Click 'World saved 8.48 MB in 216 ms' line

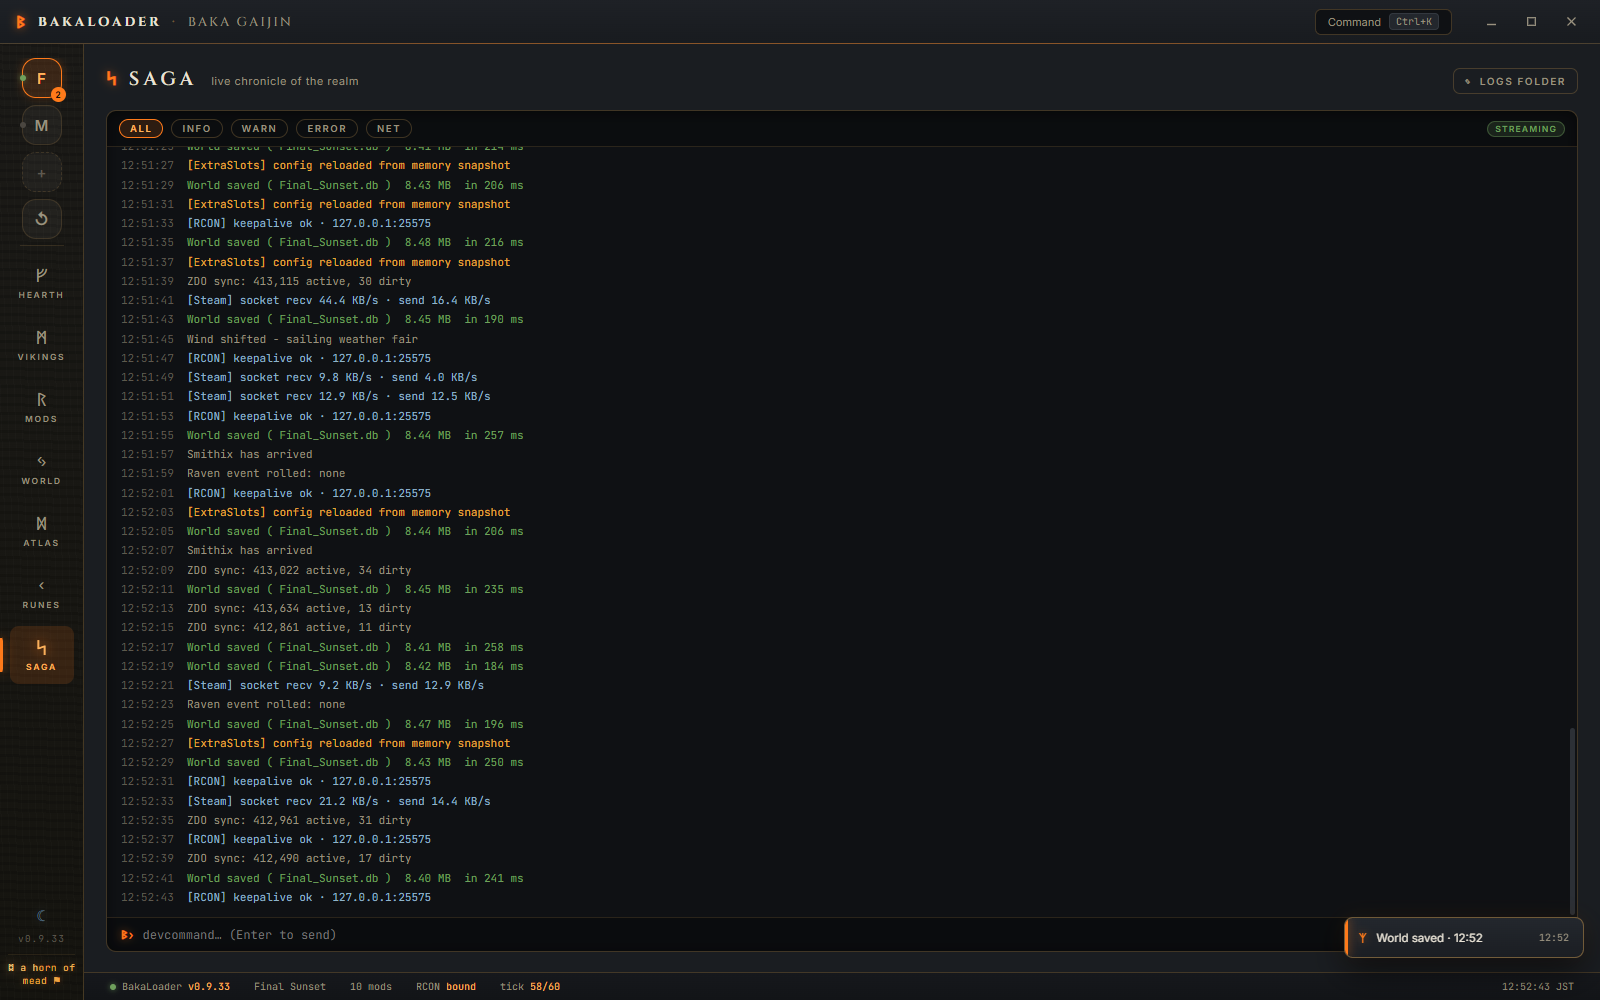[x=355, y=243]
